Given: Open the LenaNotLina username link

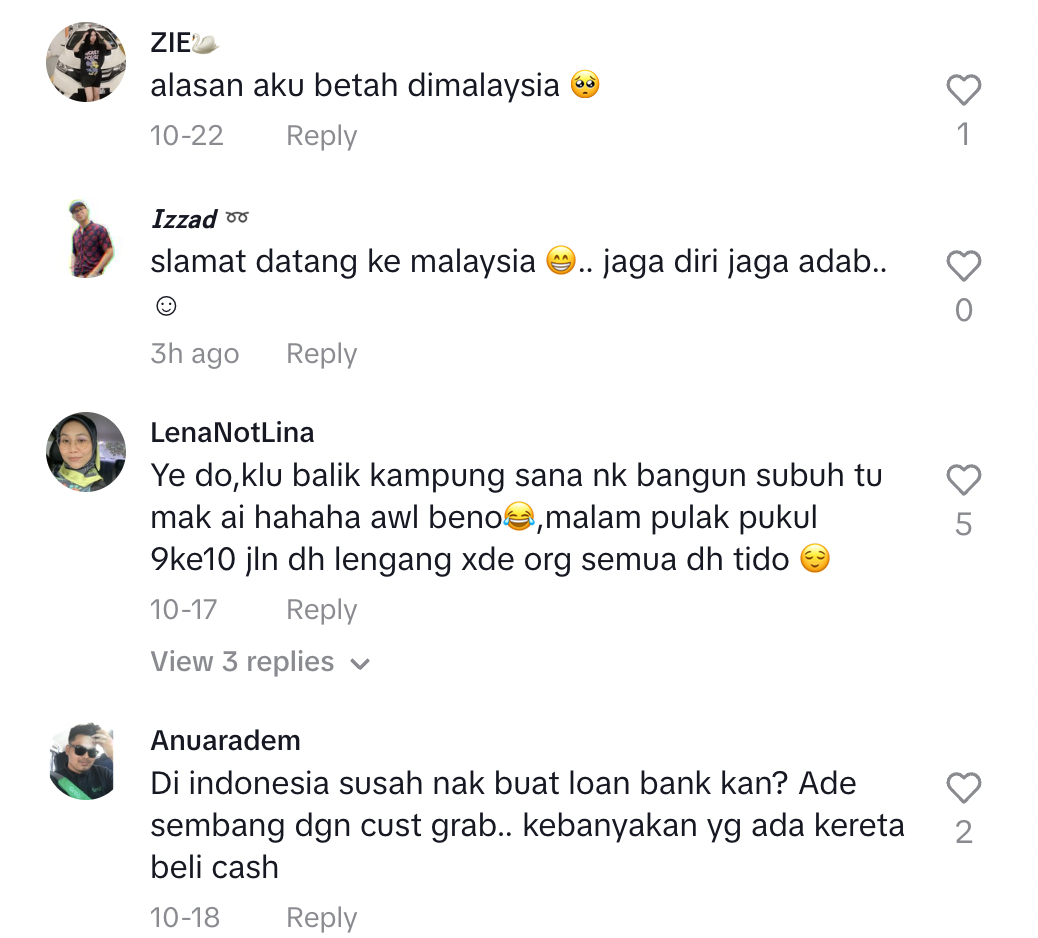Looking at the screenshot, I should pos(232,433).
